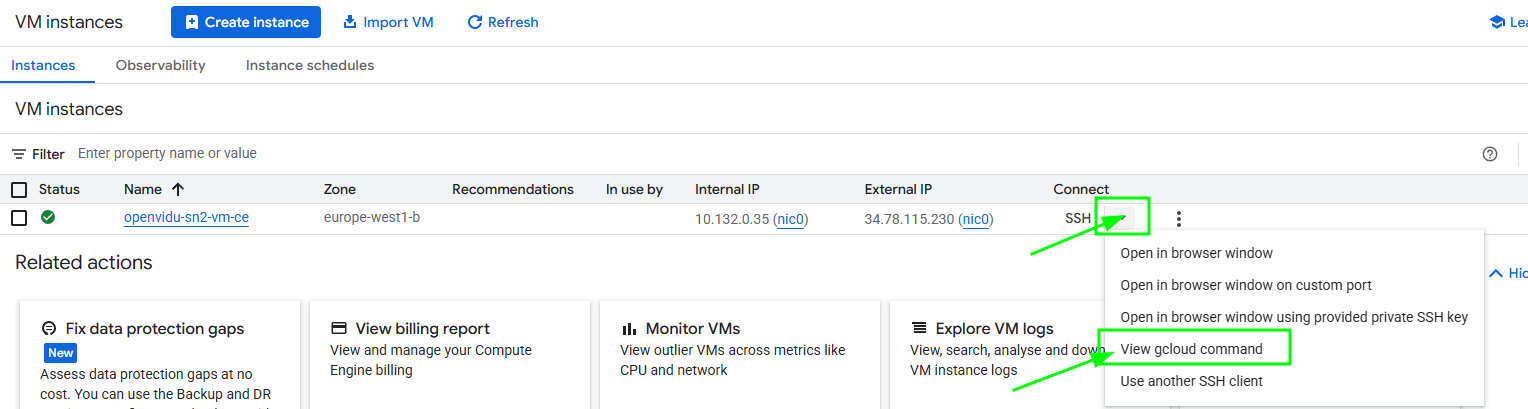This screenshot has height=409, width=1528.
Task: Toggle the select-all instances checkbox
Action: (x=19, y=190)
